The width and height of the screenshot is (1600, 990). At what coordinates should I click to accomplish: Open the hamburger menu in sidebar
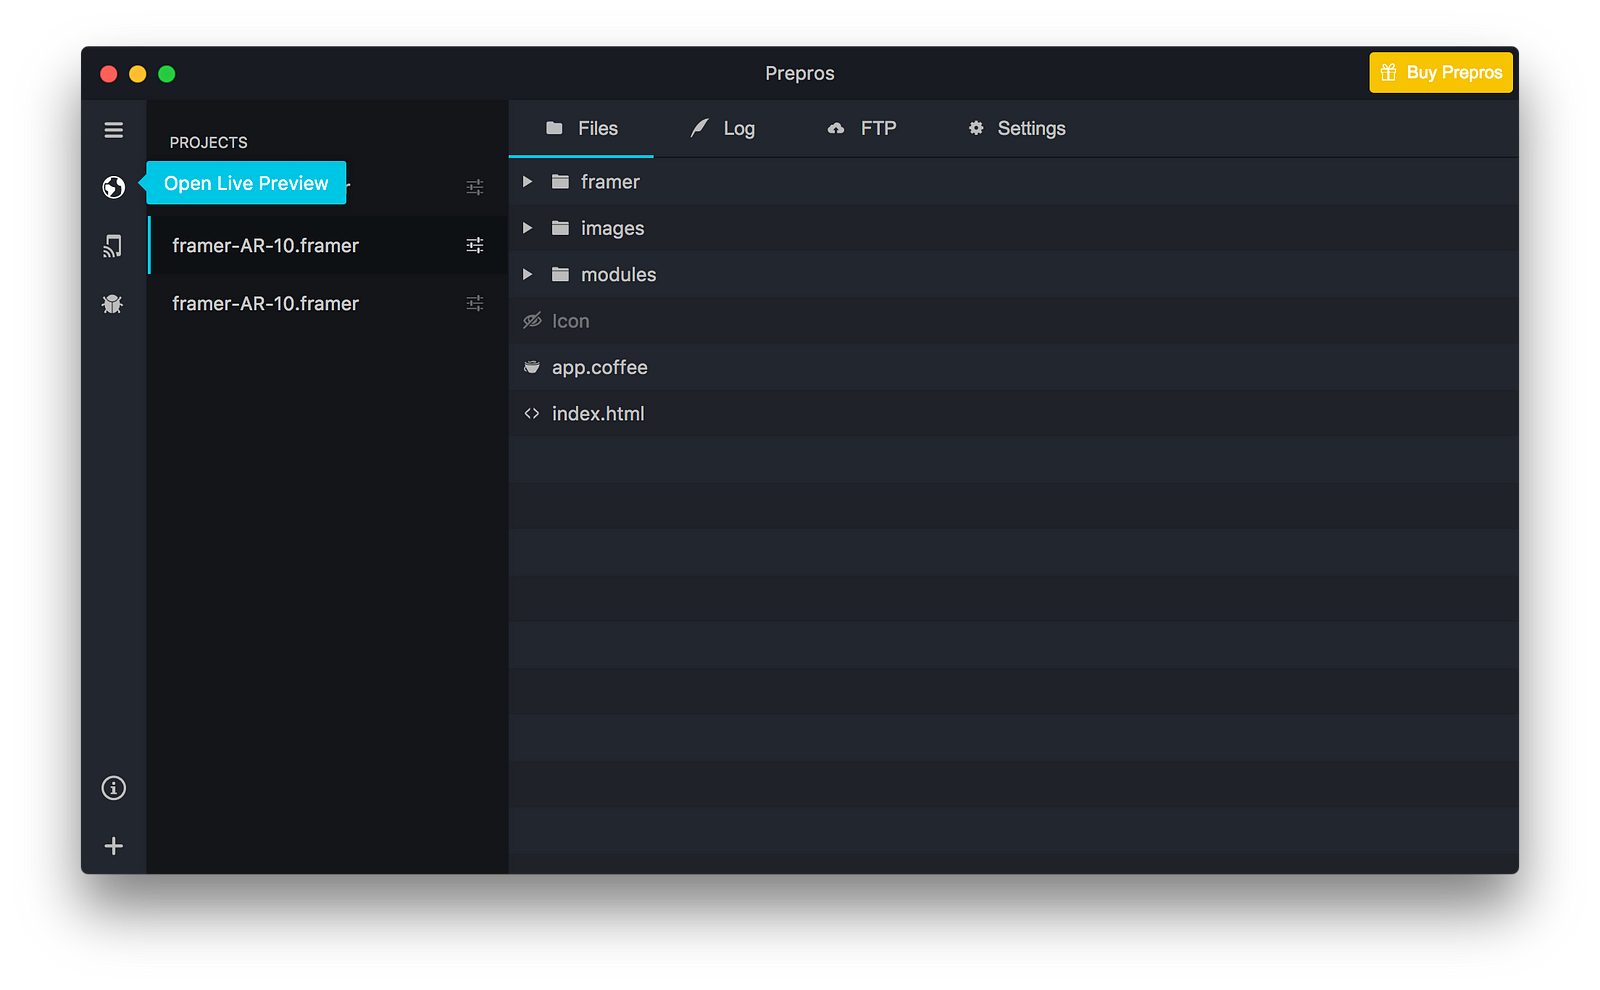[113, 130]
